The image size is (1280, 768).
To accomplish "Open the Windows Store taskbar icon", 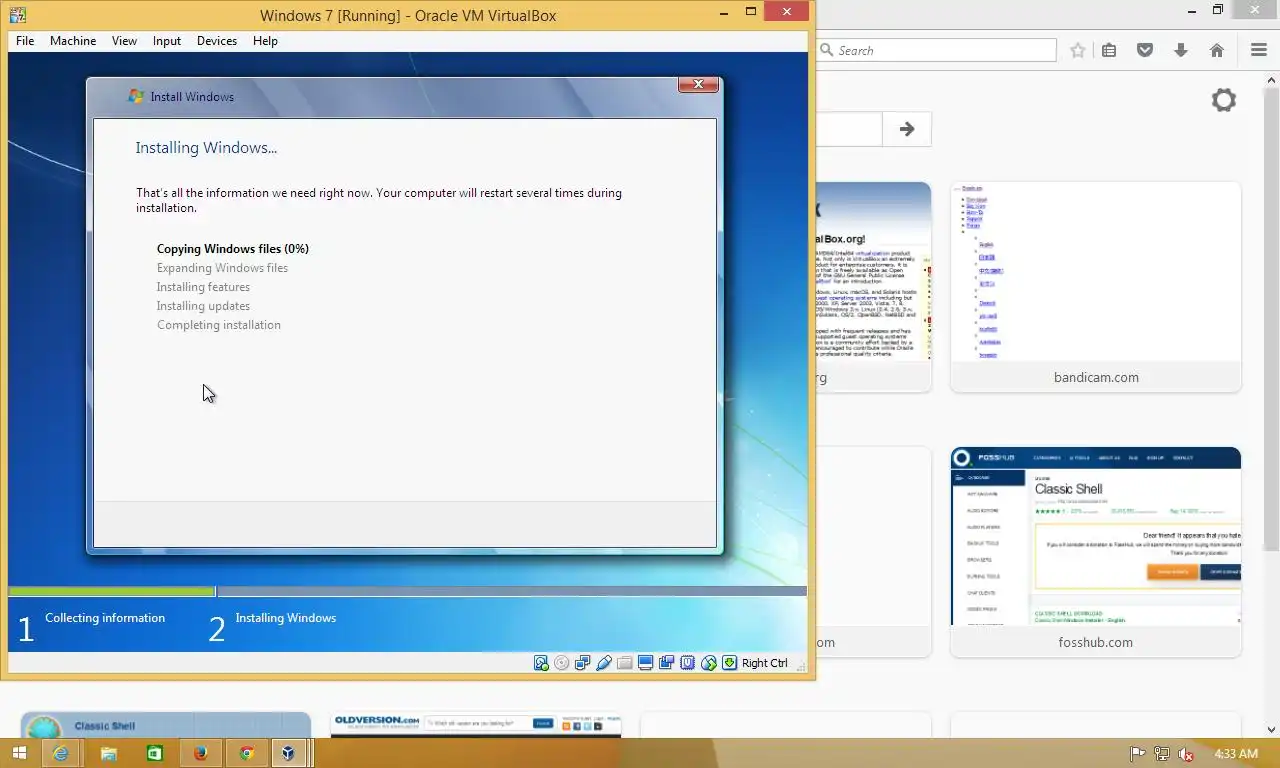I will (x=154, y=753).
